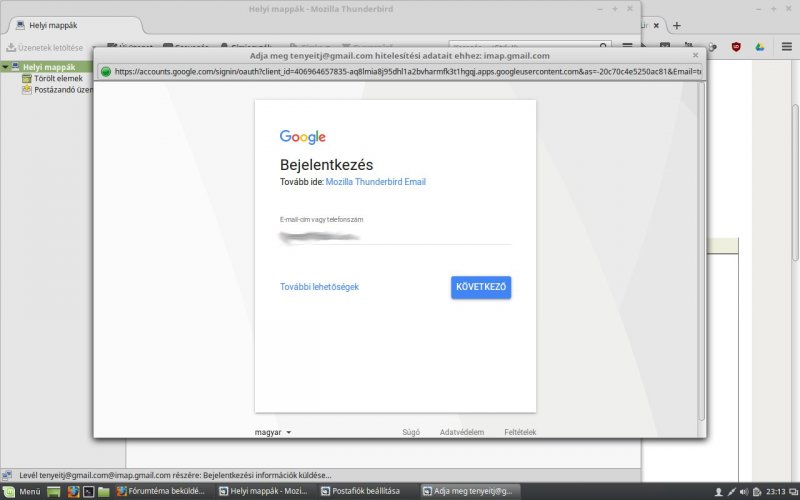Open the Adatvédelem footer link
Image resolution: width=800 pixels, height=500 pixels.
point(462,432)
